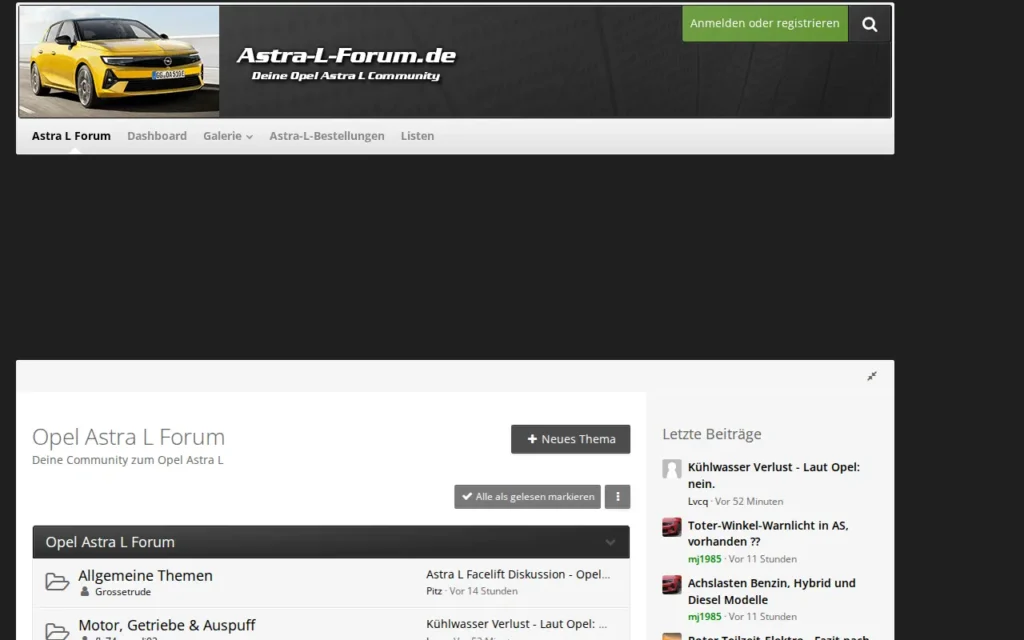Click Anmelden oder registrieren button

[x=765, y=24]
